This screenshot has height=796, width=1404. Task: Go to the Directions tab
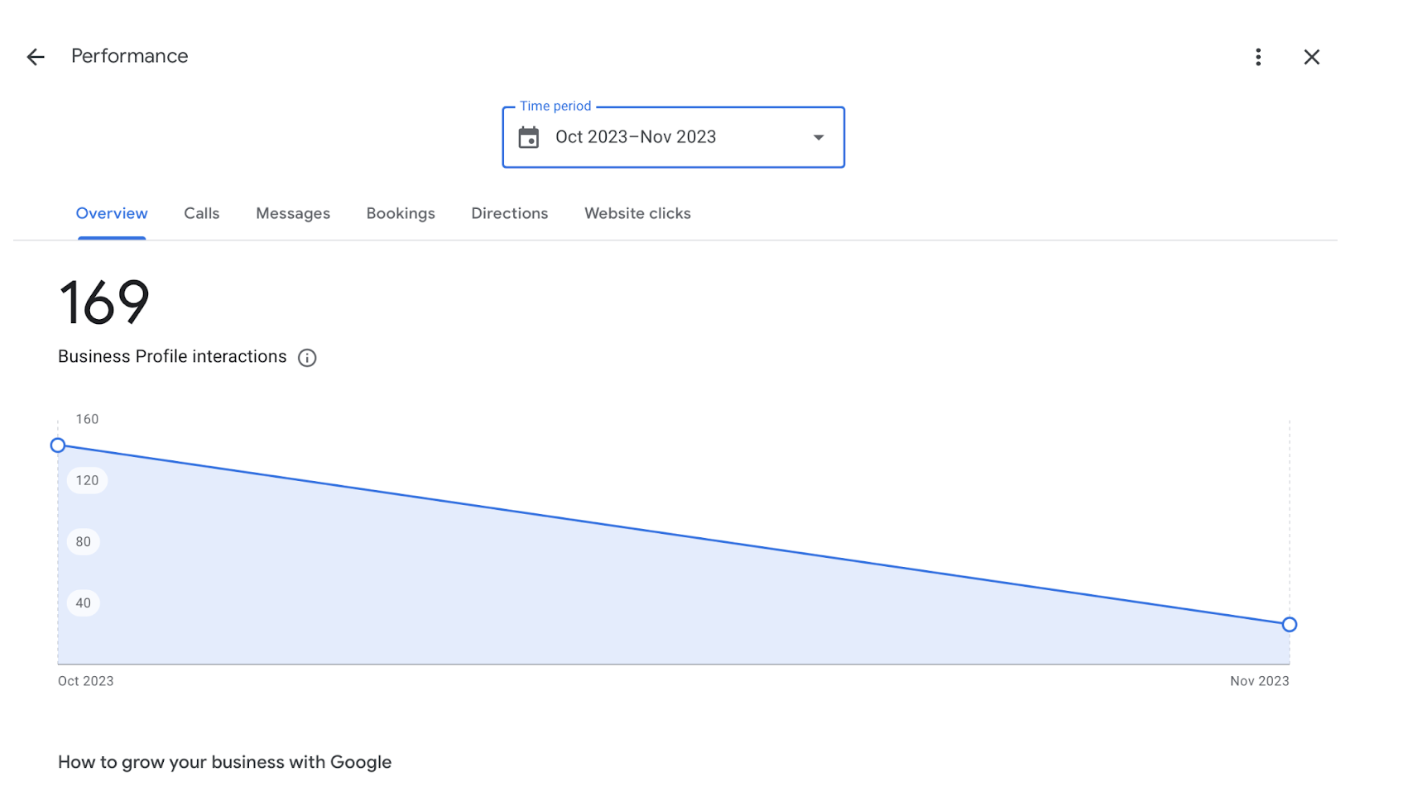pos(510,213)
